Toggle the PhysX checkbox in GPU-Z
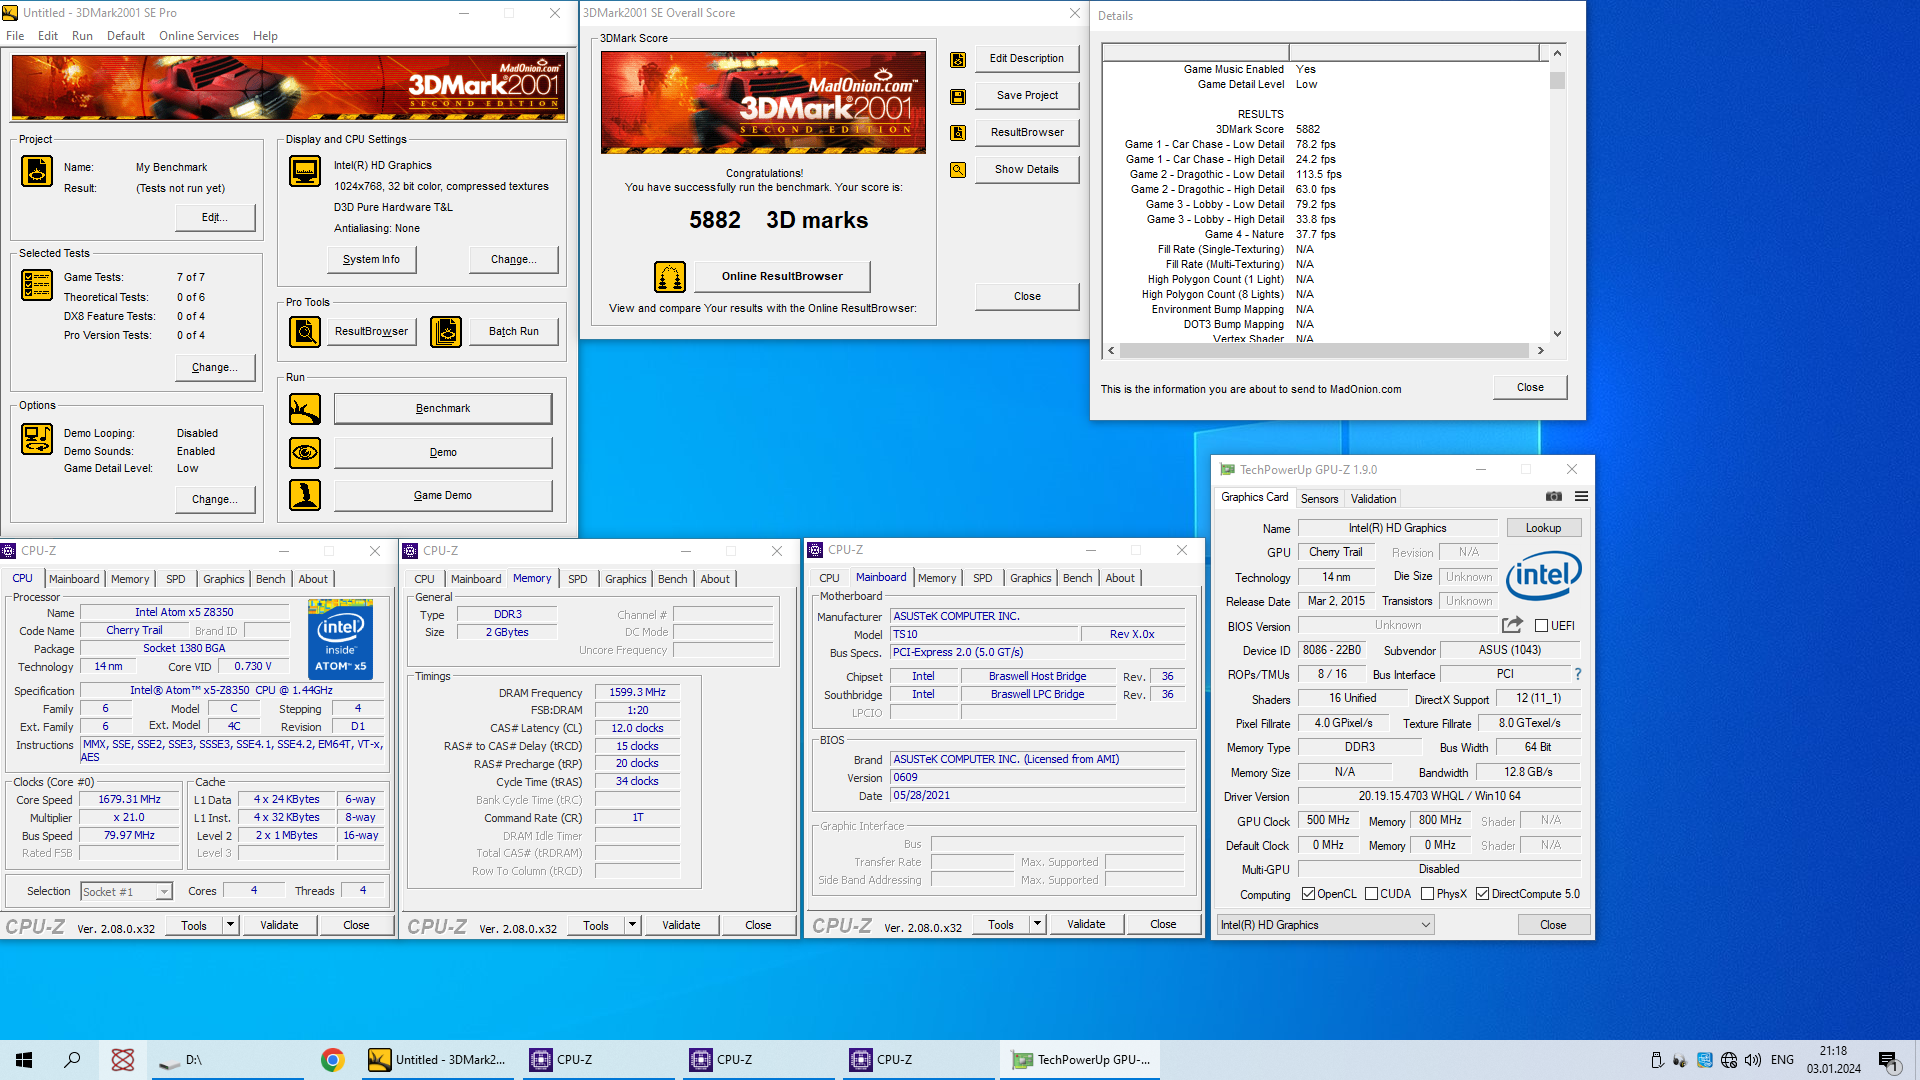Image resolution: width=1920 pixels, height=1080 pixels. point(1427,894)
